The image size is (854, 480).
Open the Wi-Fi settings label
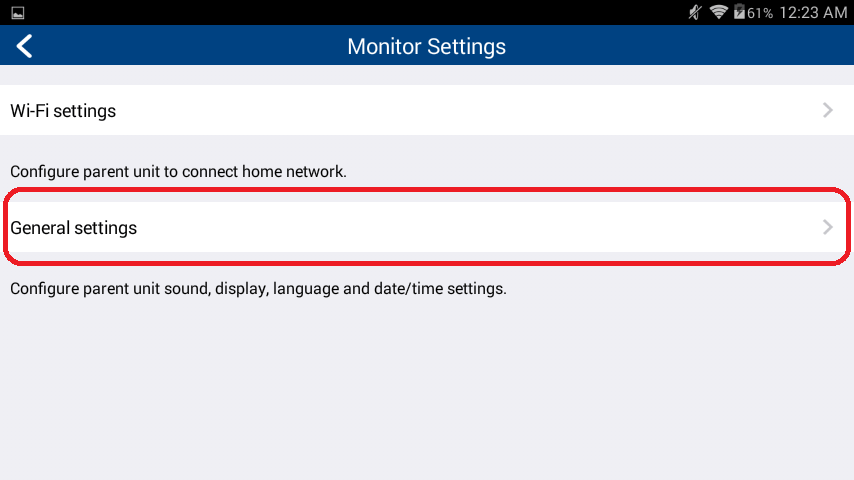(63, 111)
